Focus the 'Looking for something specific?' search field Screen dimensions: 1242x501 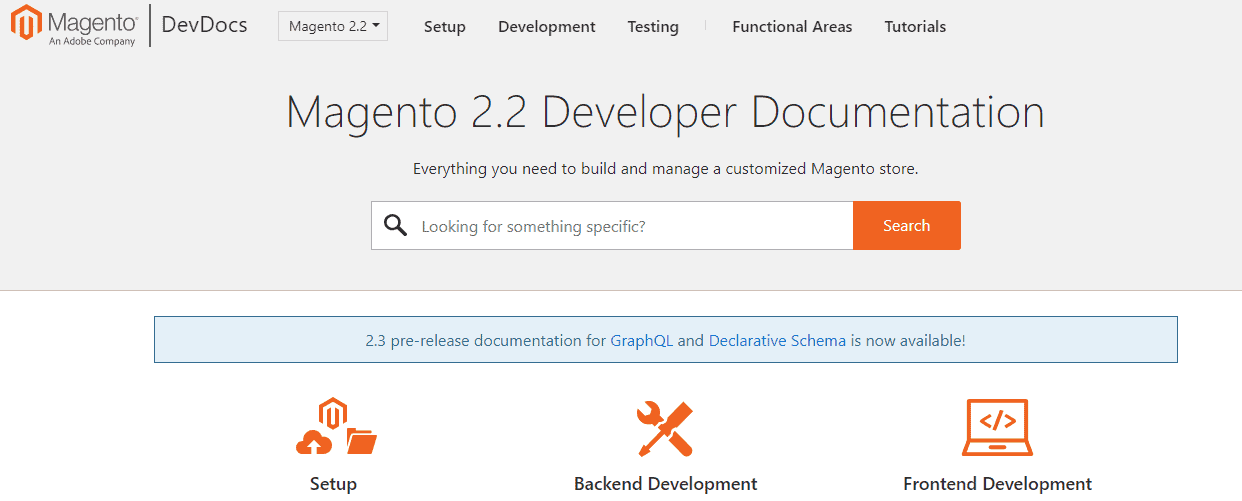pyautogui.click(x=630, y=226)
